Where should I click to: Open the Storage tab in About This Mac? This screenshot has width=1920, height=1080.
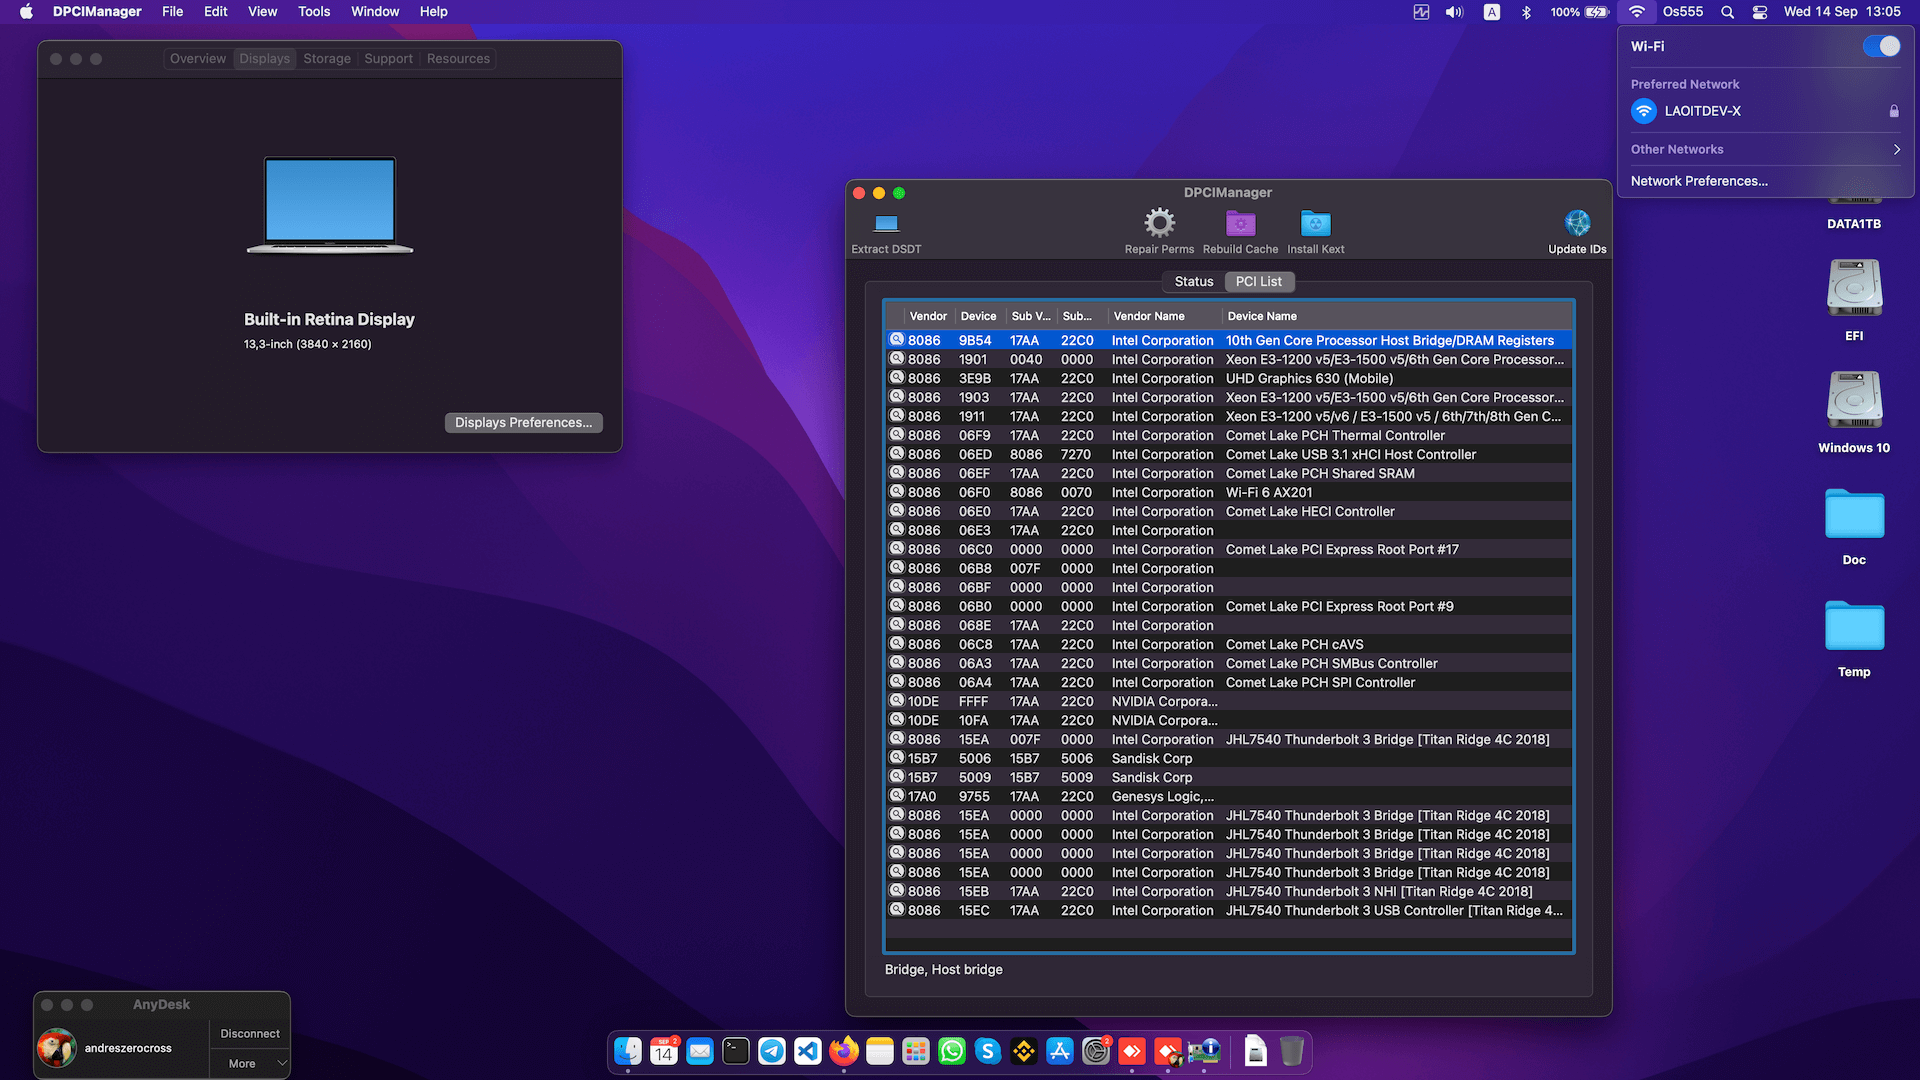pos(327,59)
